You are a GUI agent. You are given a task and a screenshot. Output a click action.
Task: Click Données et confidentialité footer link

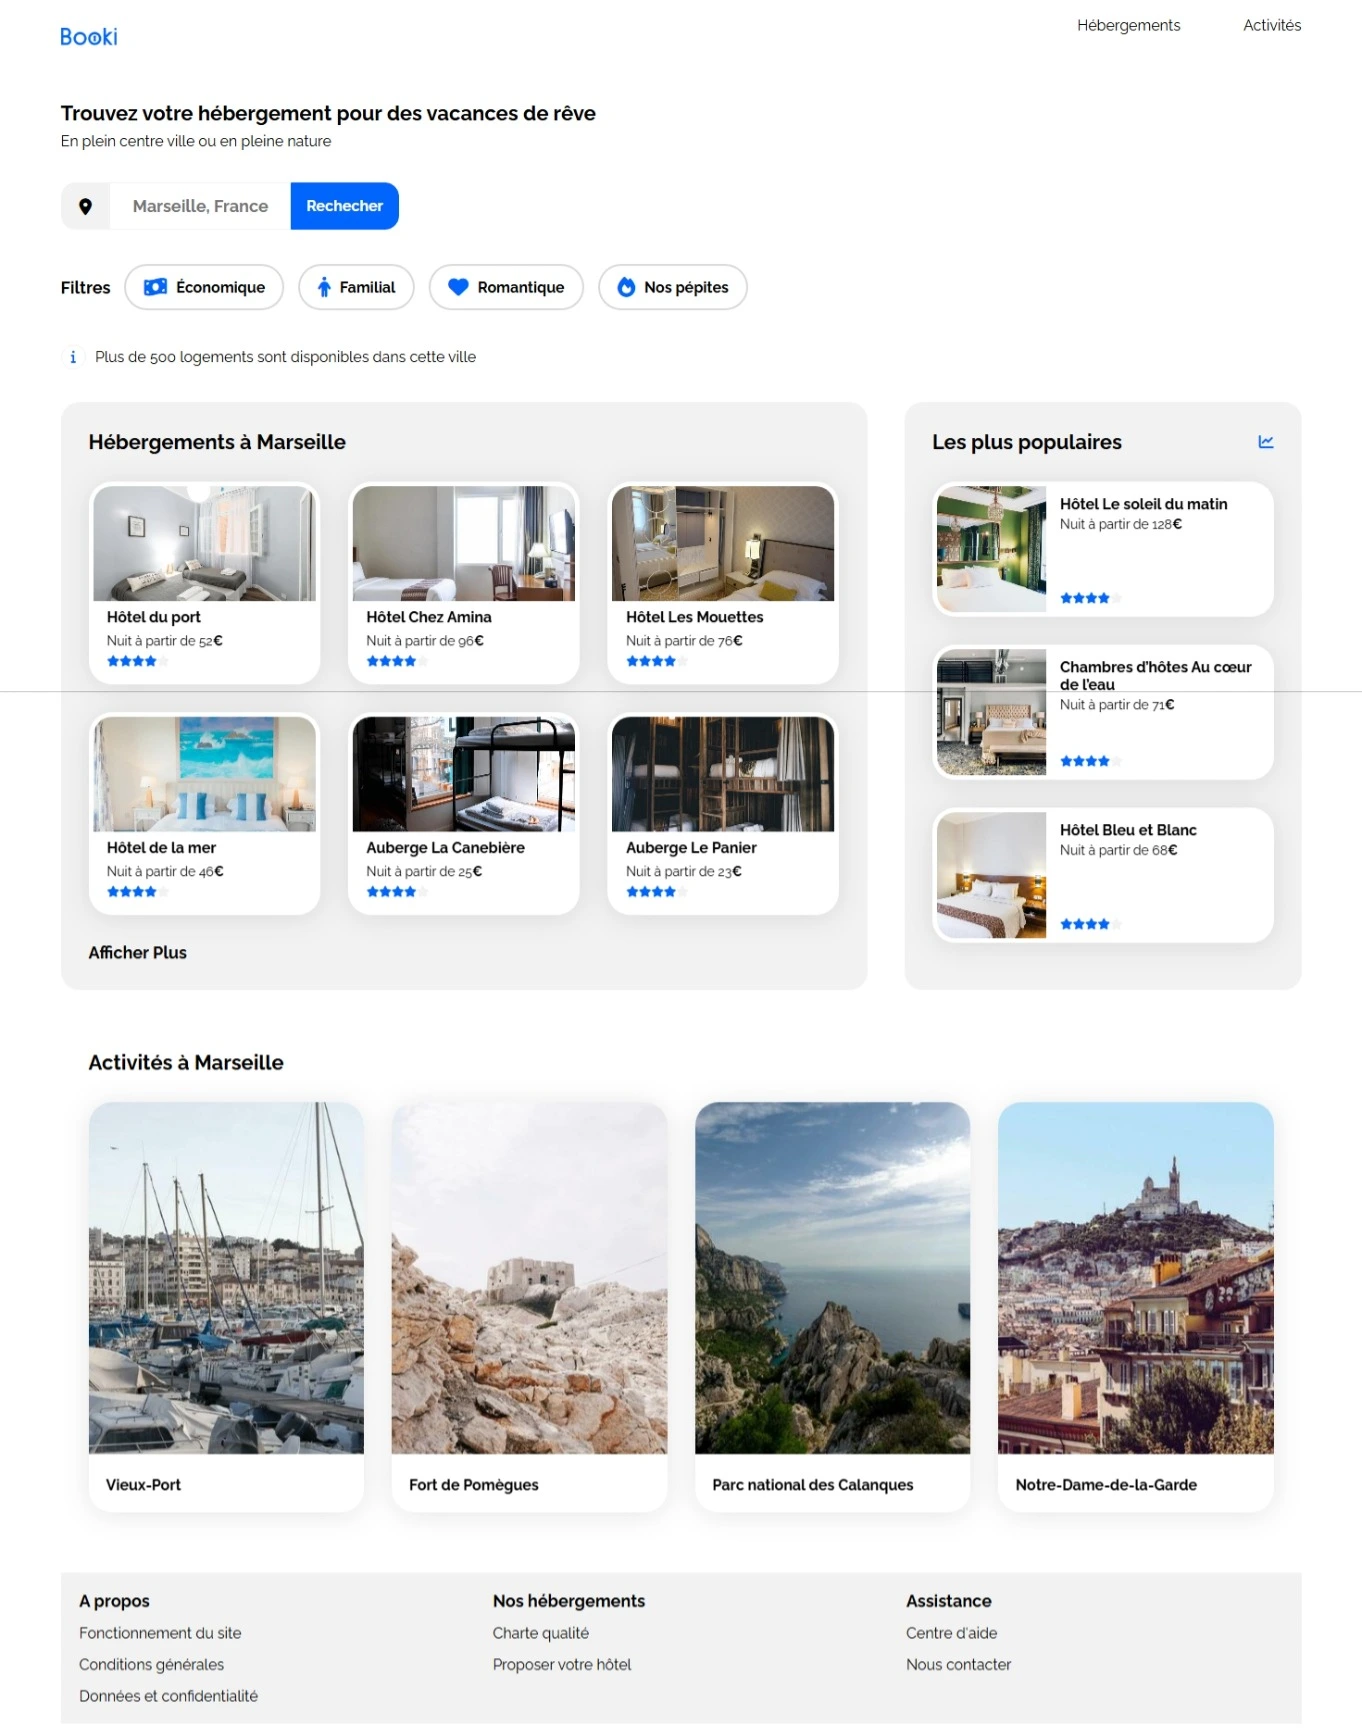[168, 1696]
